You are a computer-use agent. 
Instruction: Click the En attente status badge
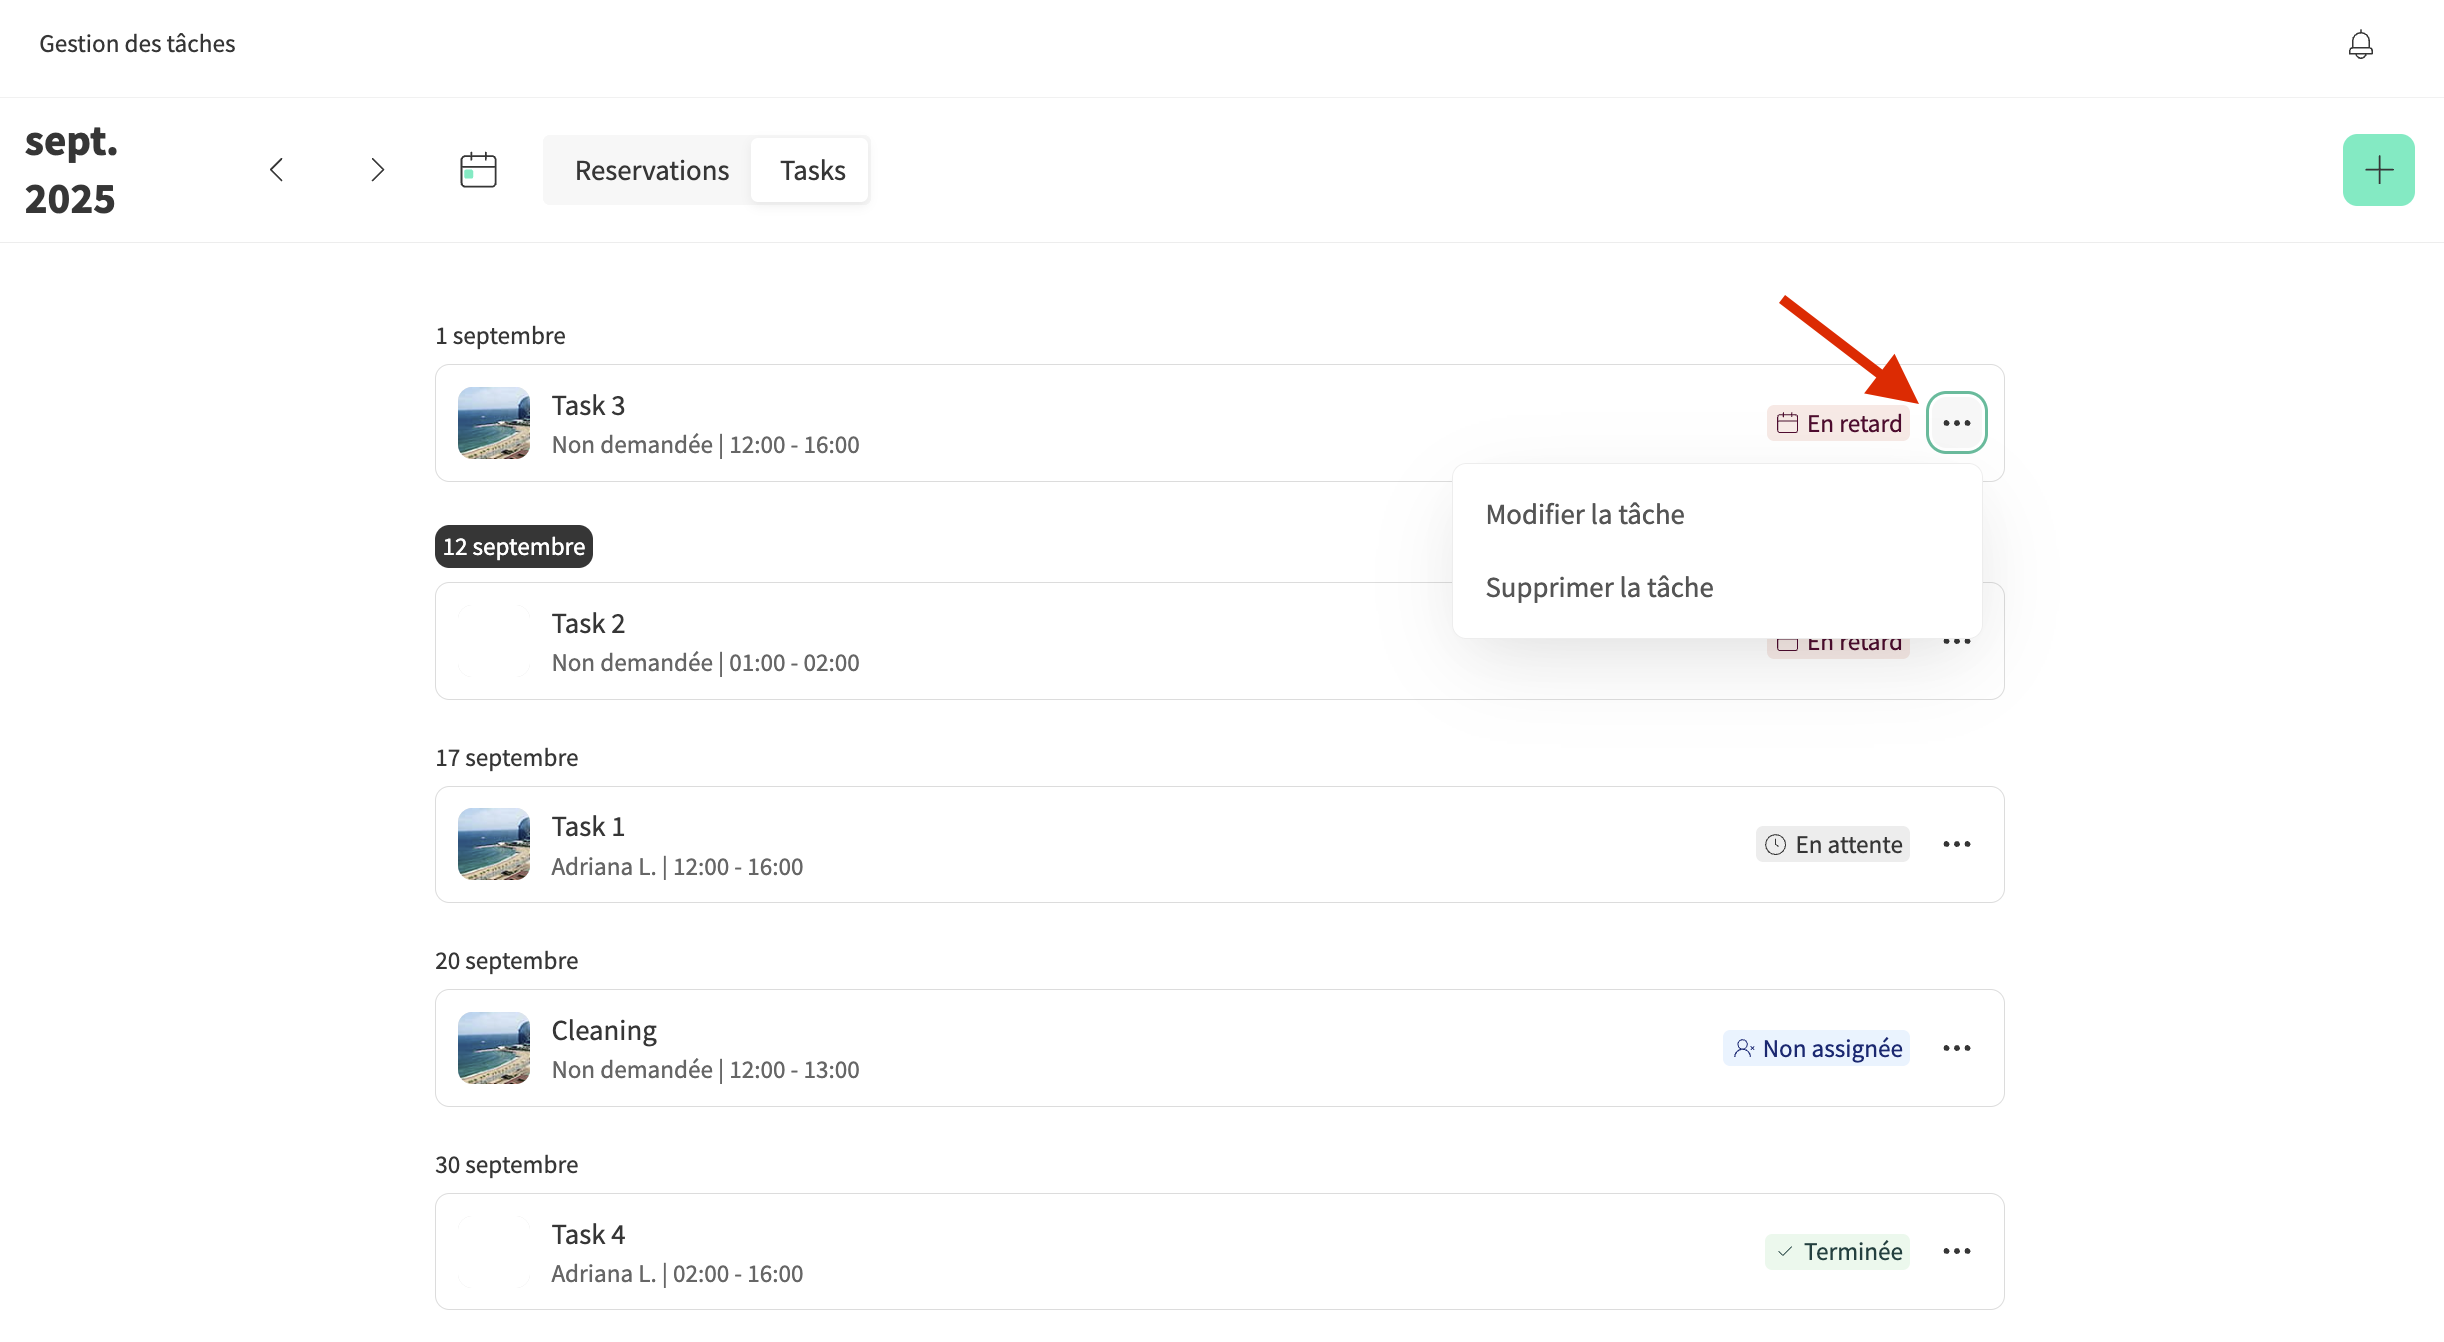click(x=1833, y=845)
